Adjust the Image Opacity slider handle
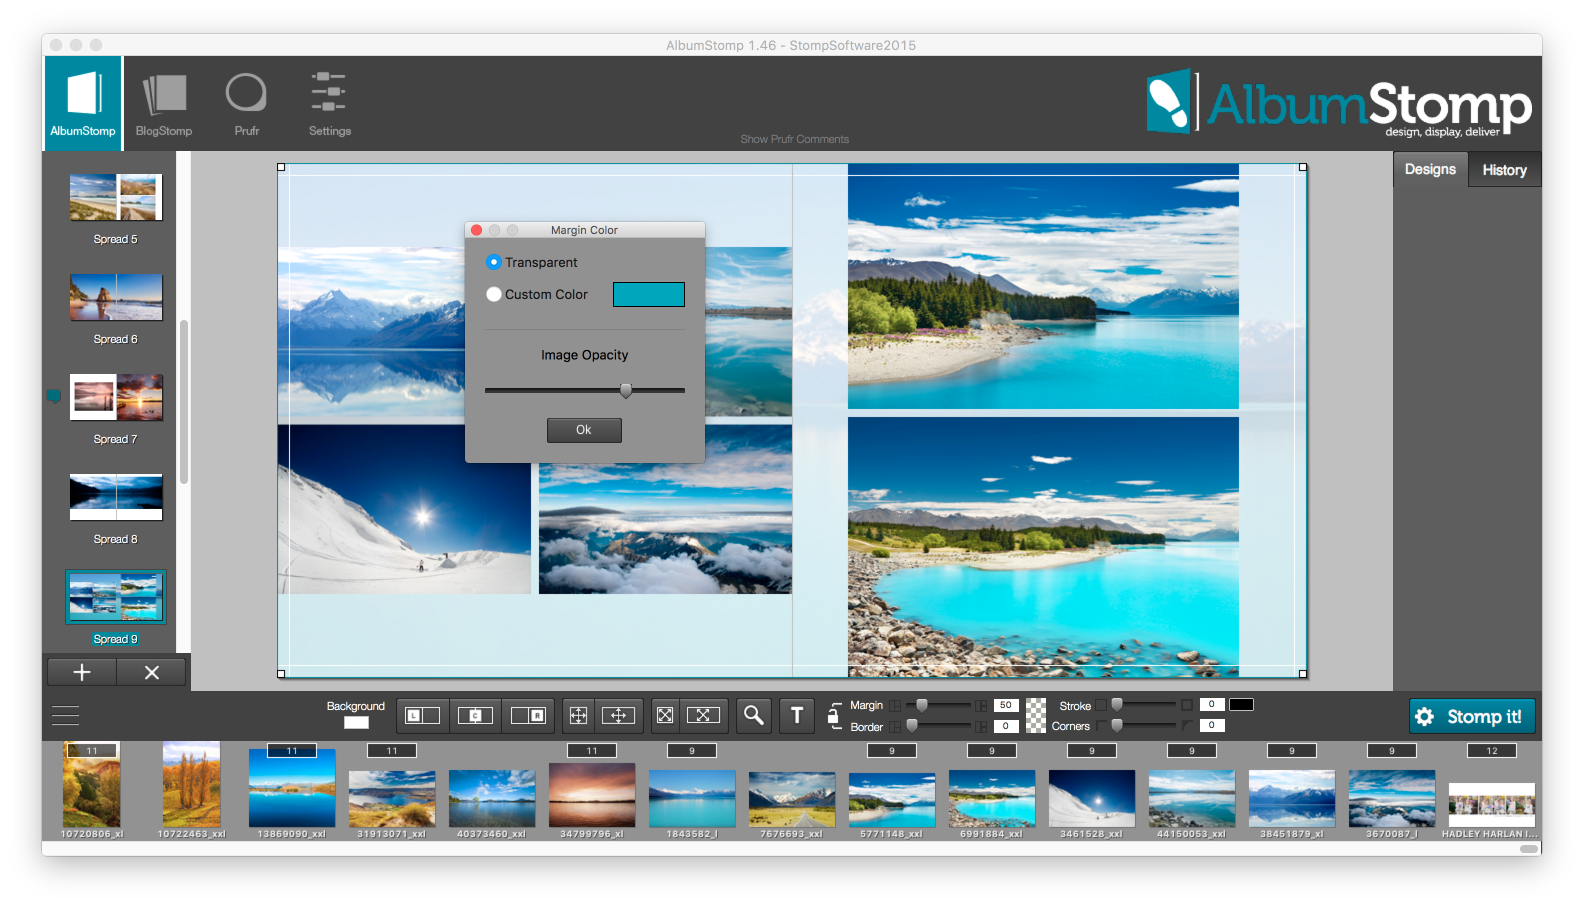Screen dimensions: 1584x906 click(x=626, y=390)
